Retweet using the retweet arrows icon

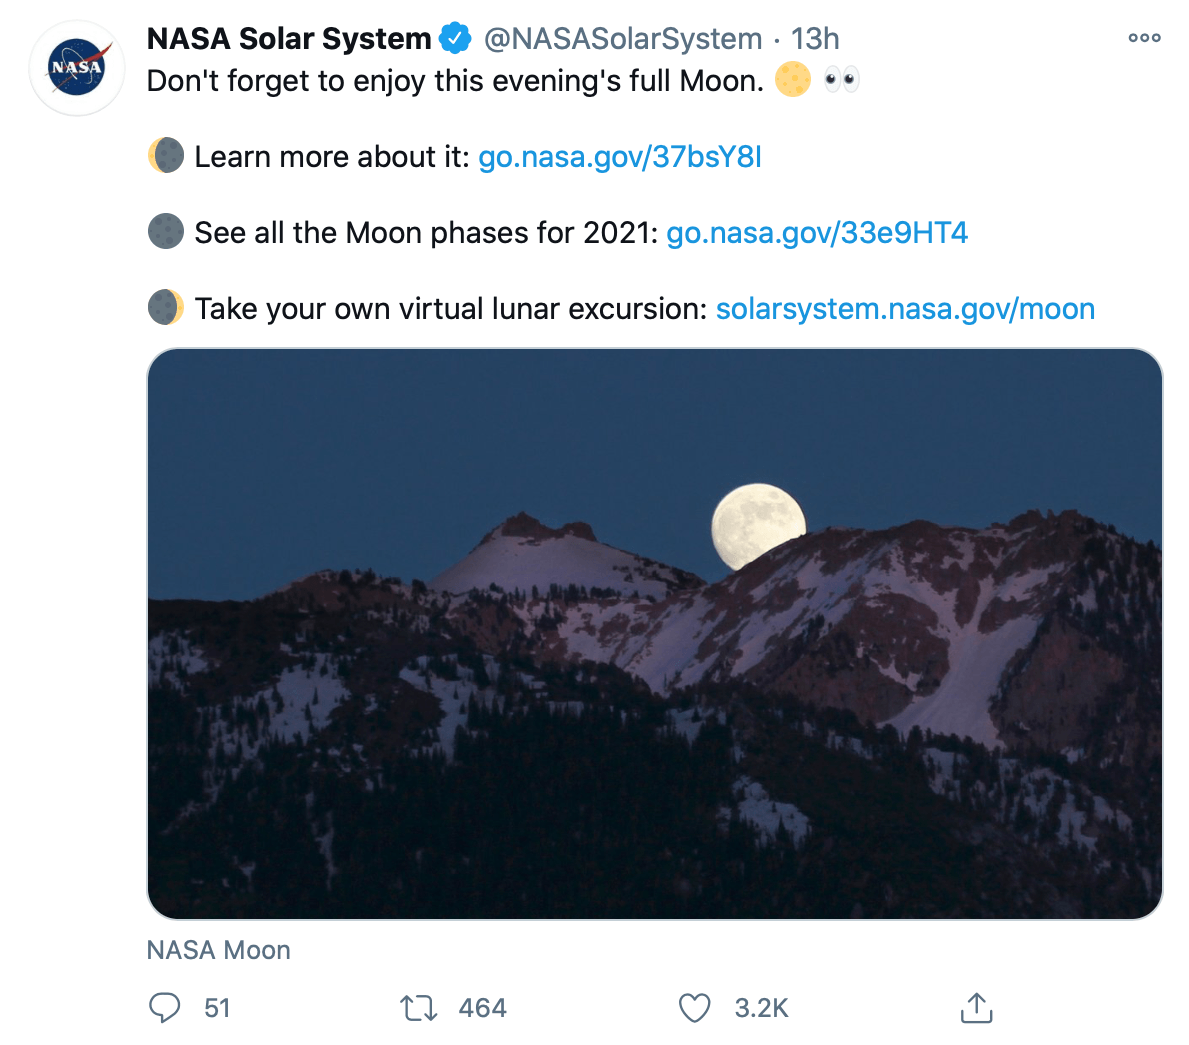point(419,1007)
